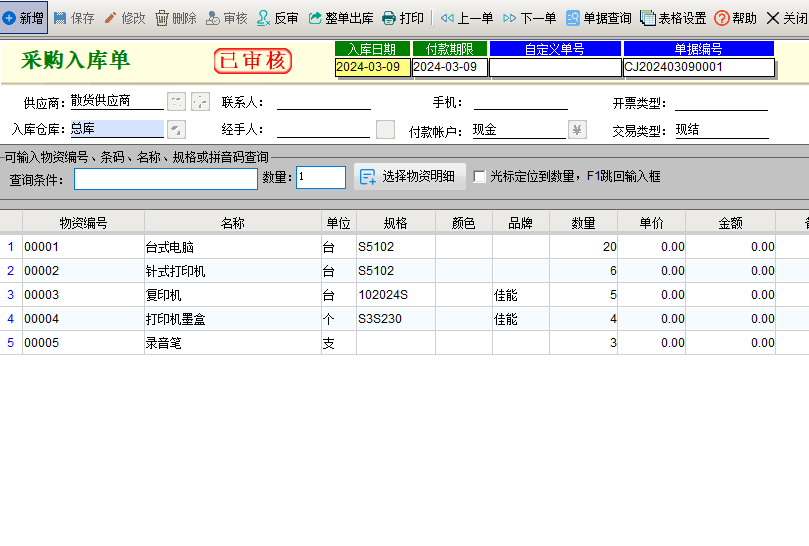Click the 付款帐户 field 现金
The width and height of the screenshot is (809, 546).
519,130
